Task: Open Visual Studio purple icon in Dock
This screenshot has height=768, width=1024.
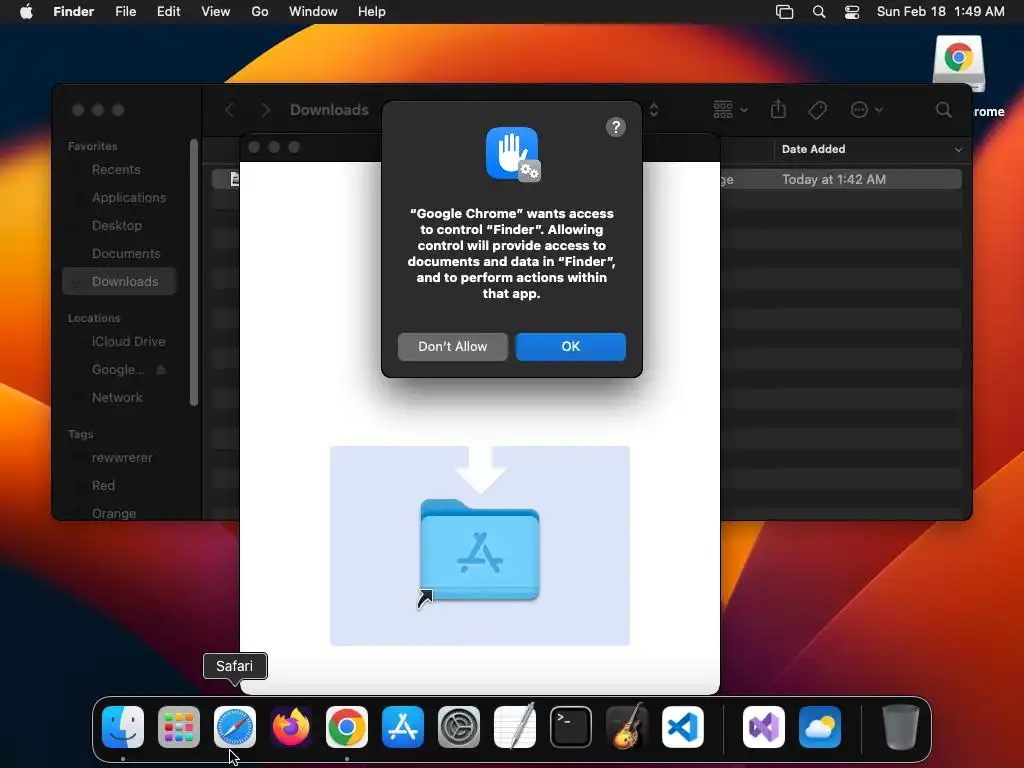Action: pyautogui.click(x=764, y=727)
